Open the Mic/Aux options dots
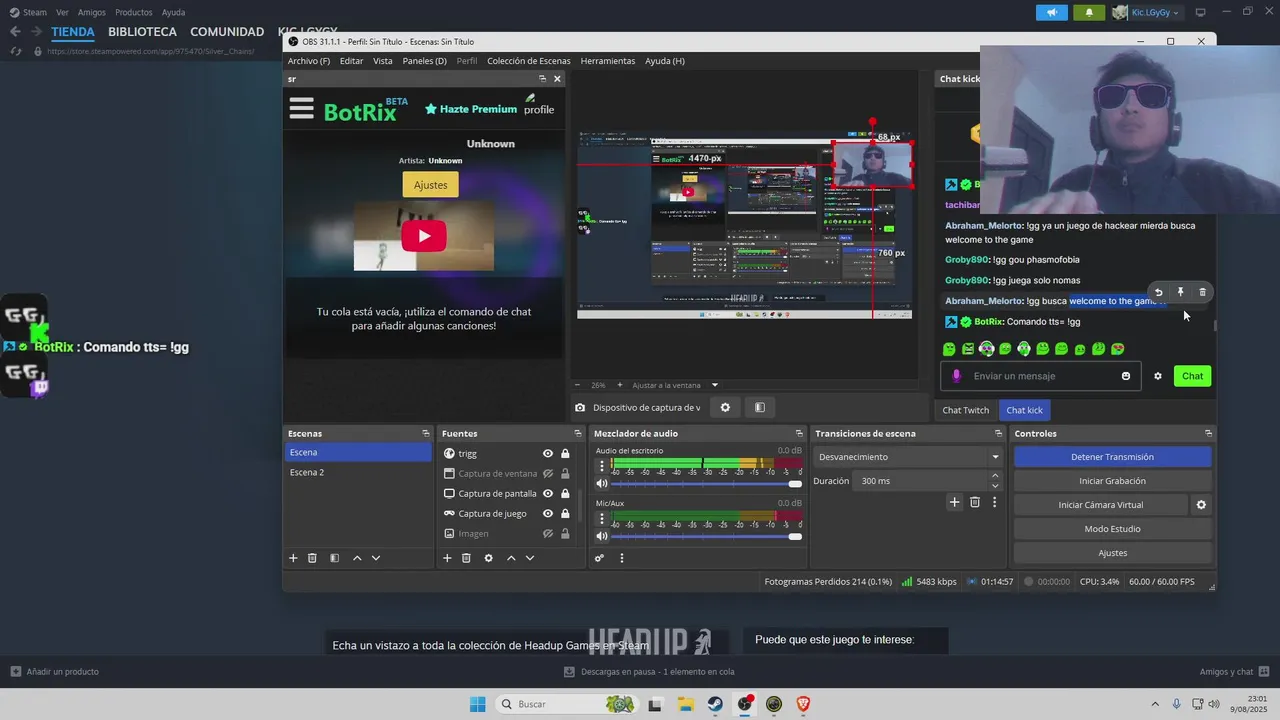 coord(601,518)
